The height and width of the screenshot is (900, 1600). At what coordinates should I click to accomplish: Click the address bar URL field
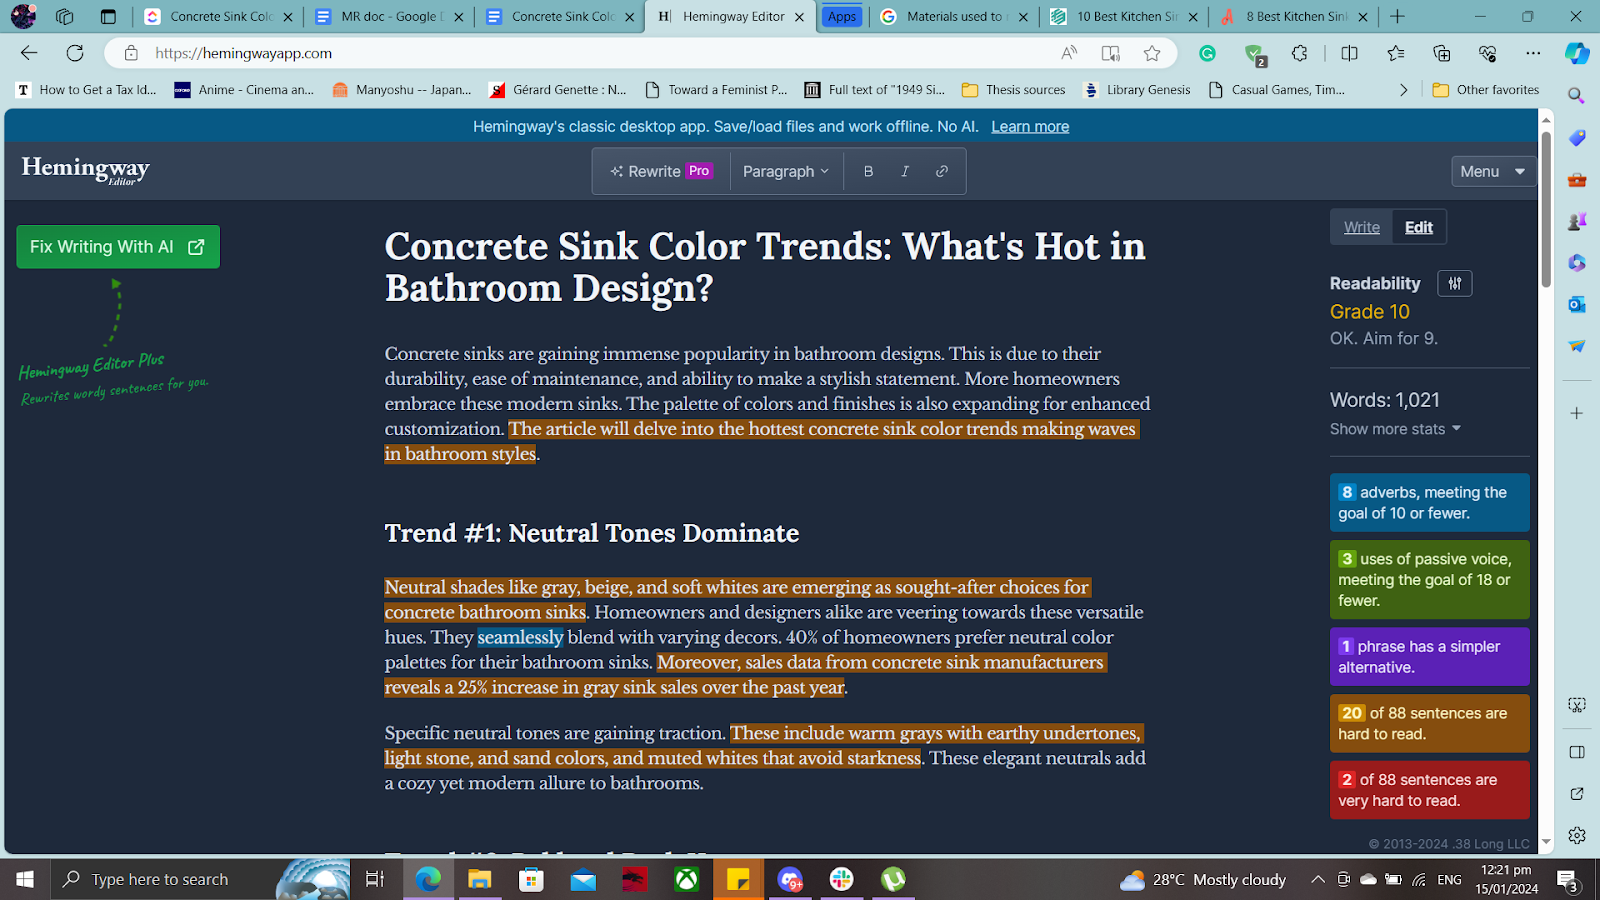tap(600, 53)
